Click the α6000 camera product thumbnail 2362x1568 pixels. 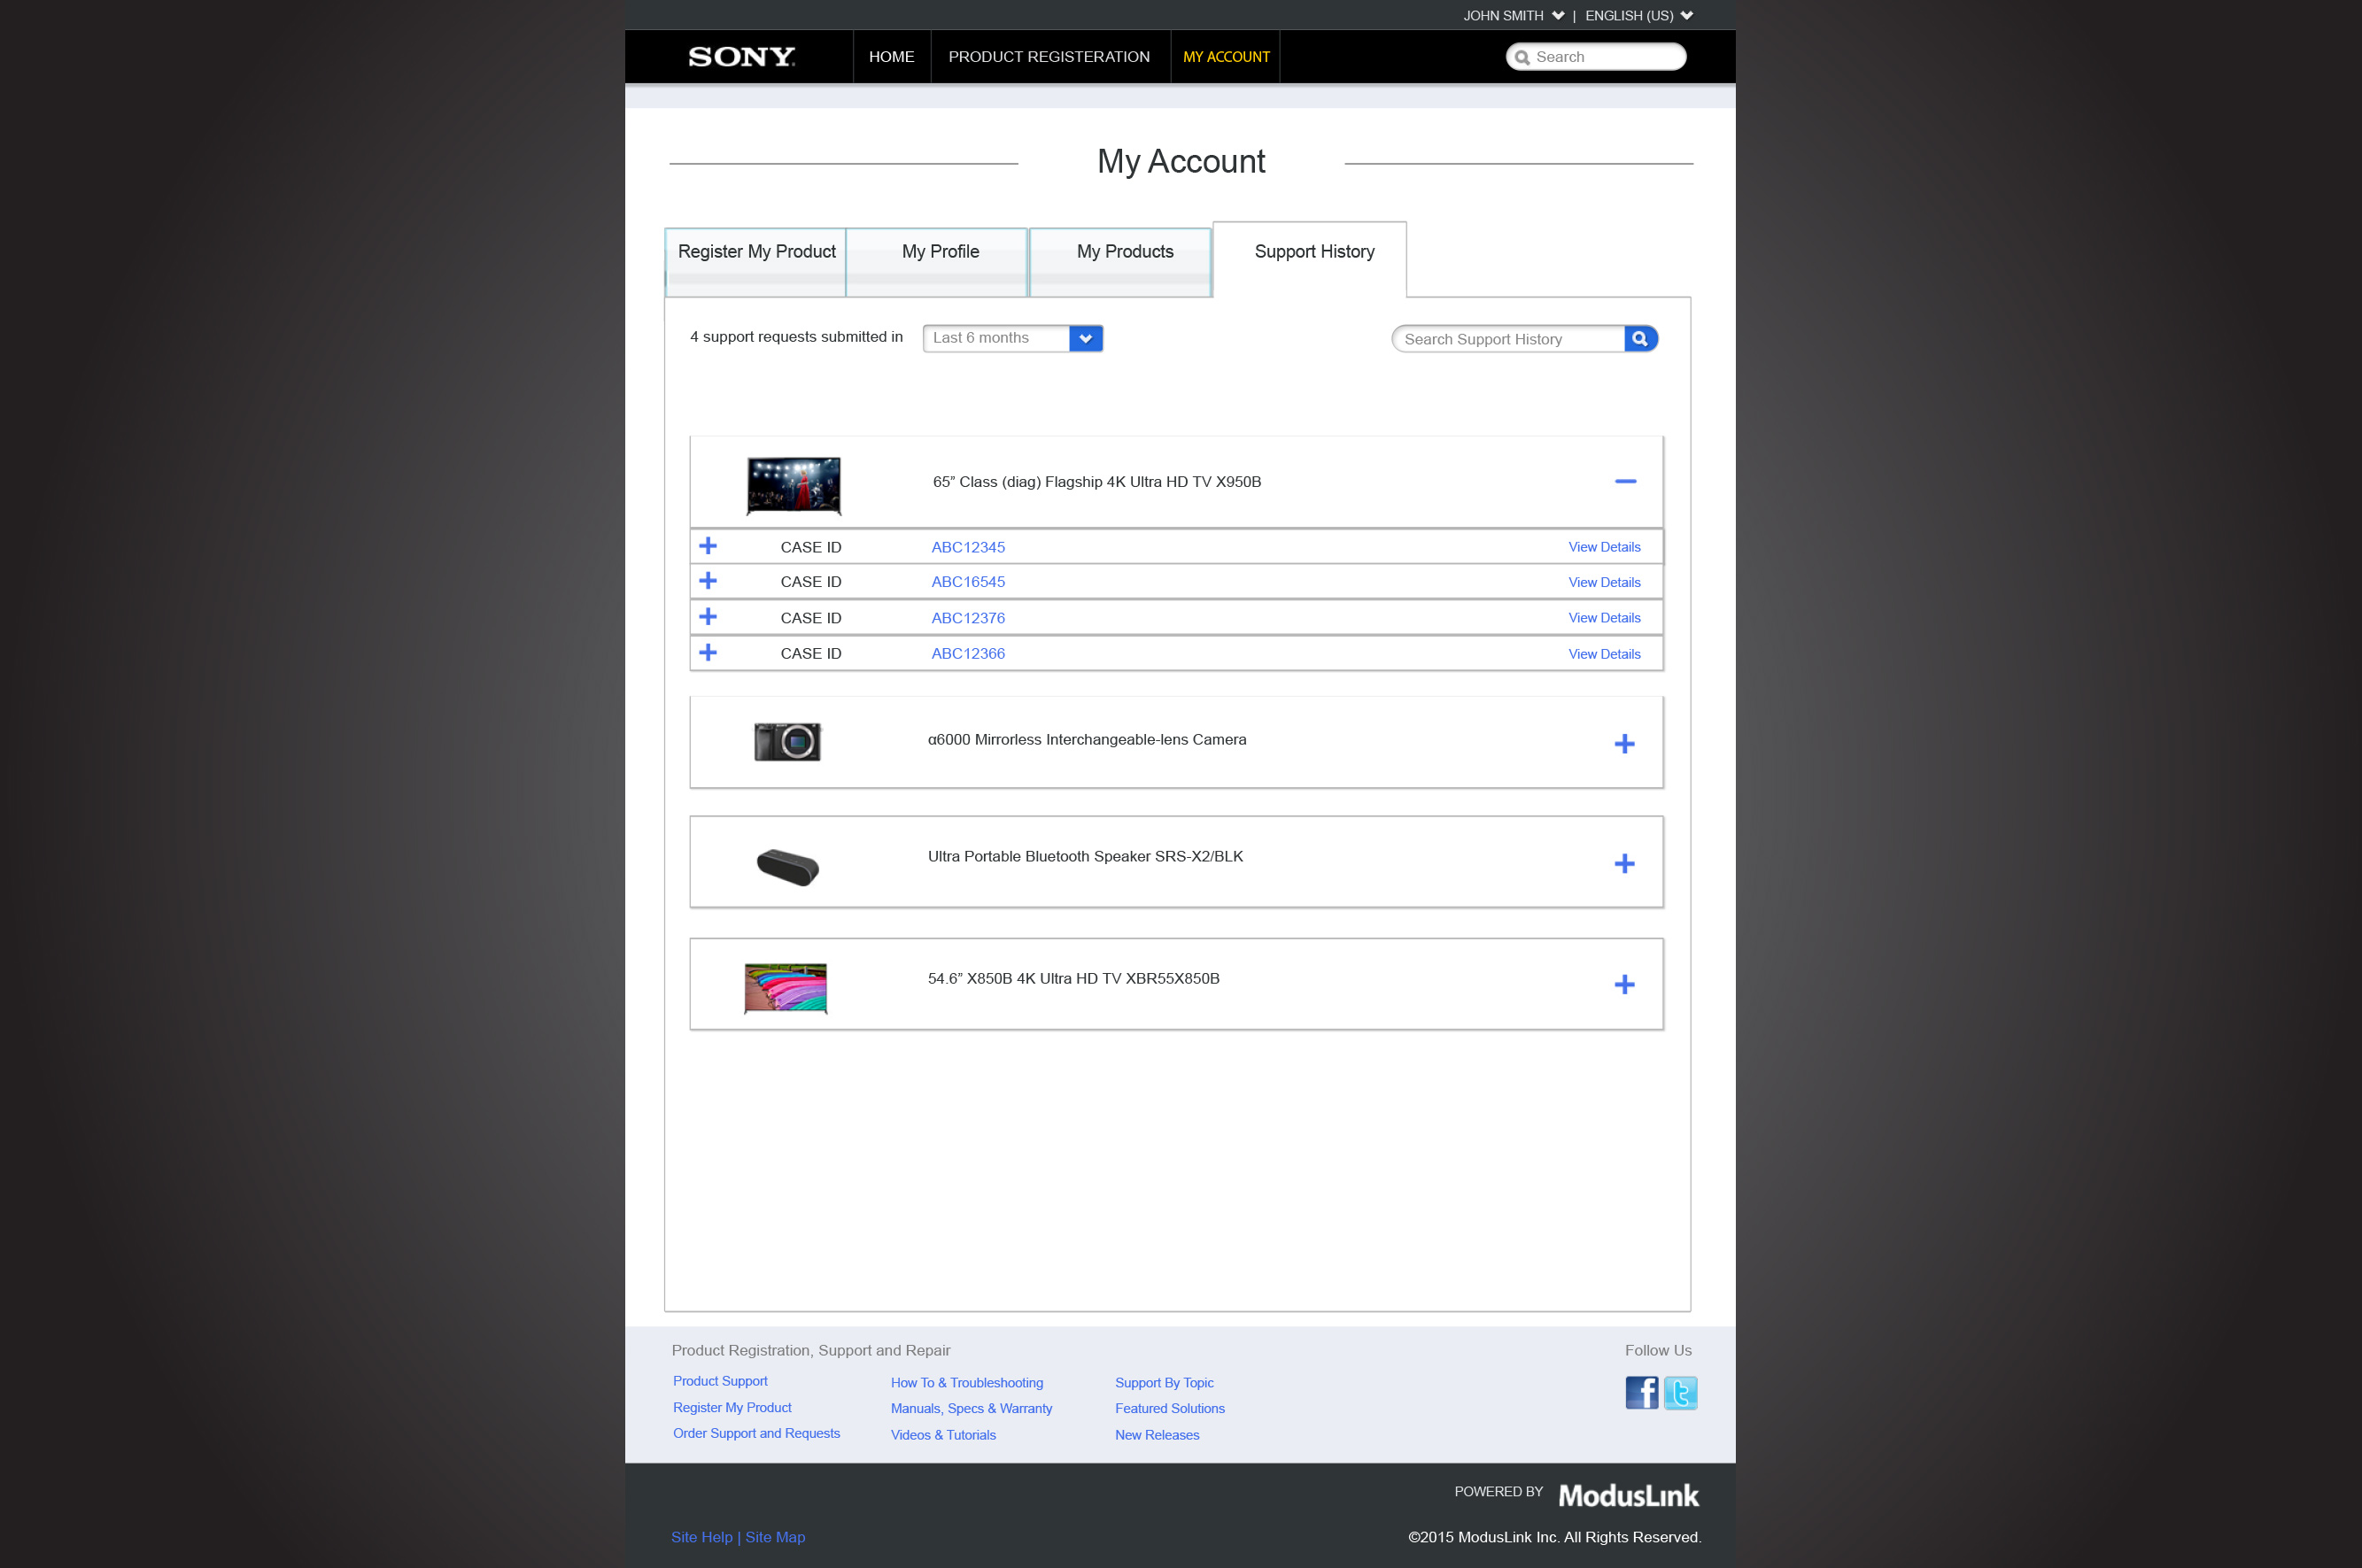[787, 742]
